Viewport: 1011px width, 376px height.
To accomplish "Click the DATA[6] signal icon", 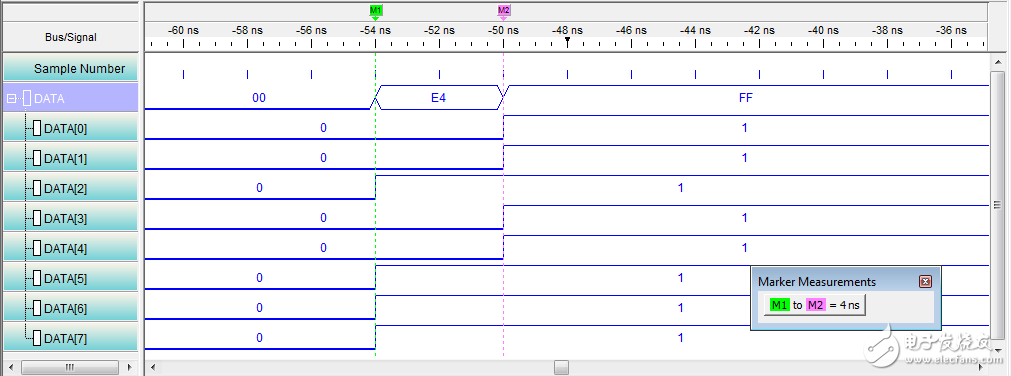I will click(x=37, y=308).
